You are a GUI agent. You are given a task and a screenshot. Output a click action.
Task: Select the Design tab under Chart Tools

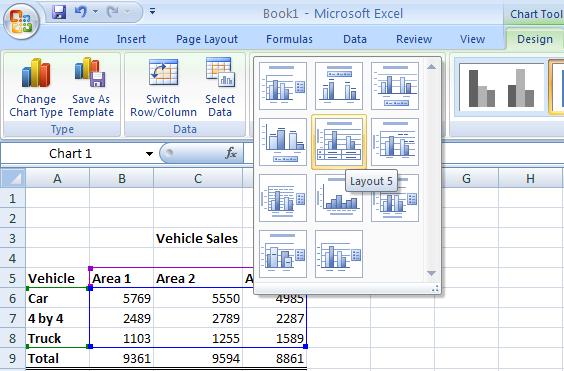click(535, 39)
